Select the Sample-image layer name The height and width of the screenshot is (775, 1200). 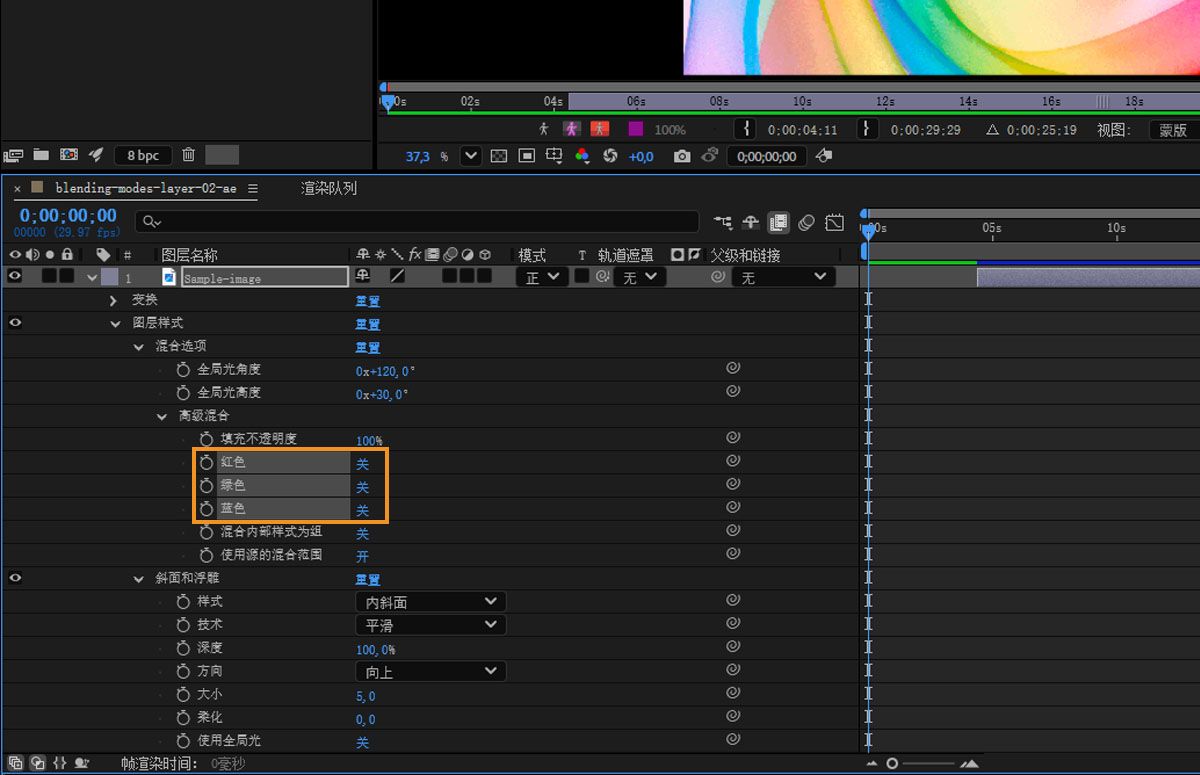264,277
